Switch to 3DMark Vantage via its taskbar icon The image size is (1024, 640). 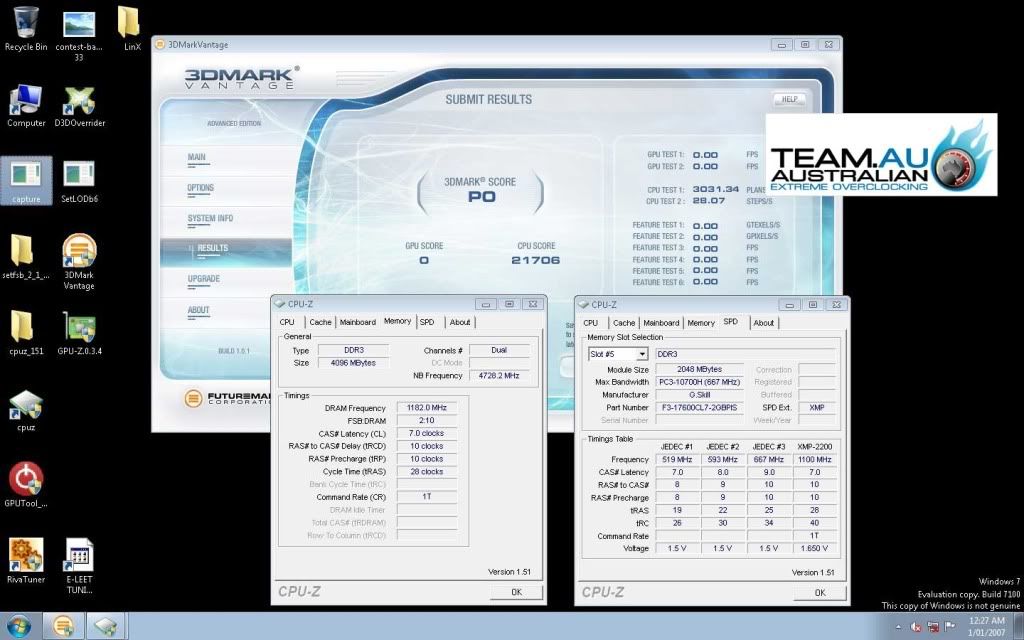63,626
